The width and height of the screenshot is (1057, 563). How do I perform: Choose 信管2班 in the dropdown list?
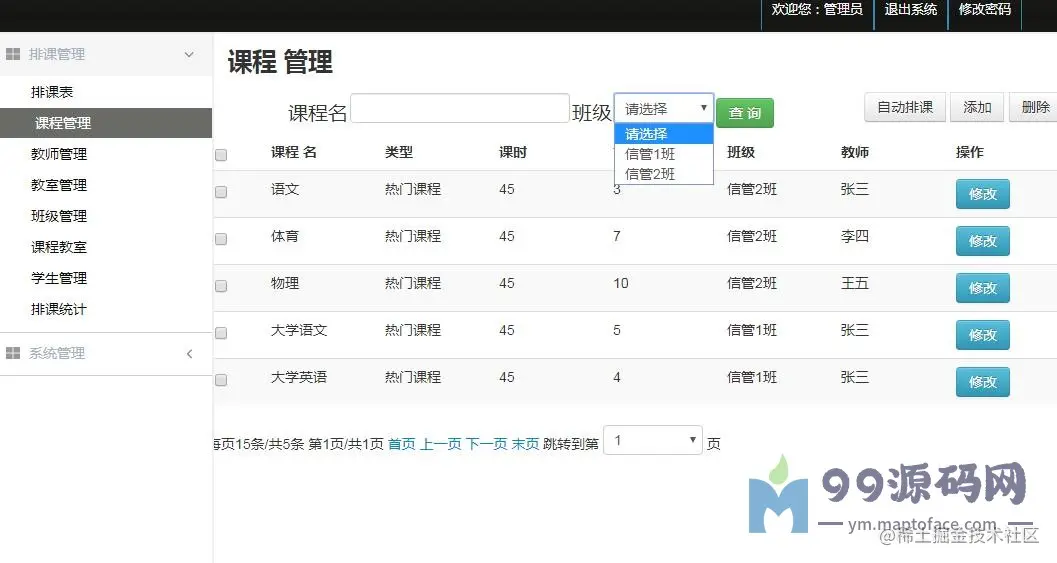(664, 174)
